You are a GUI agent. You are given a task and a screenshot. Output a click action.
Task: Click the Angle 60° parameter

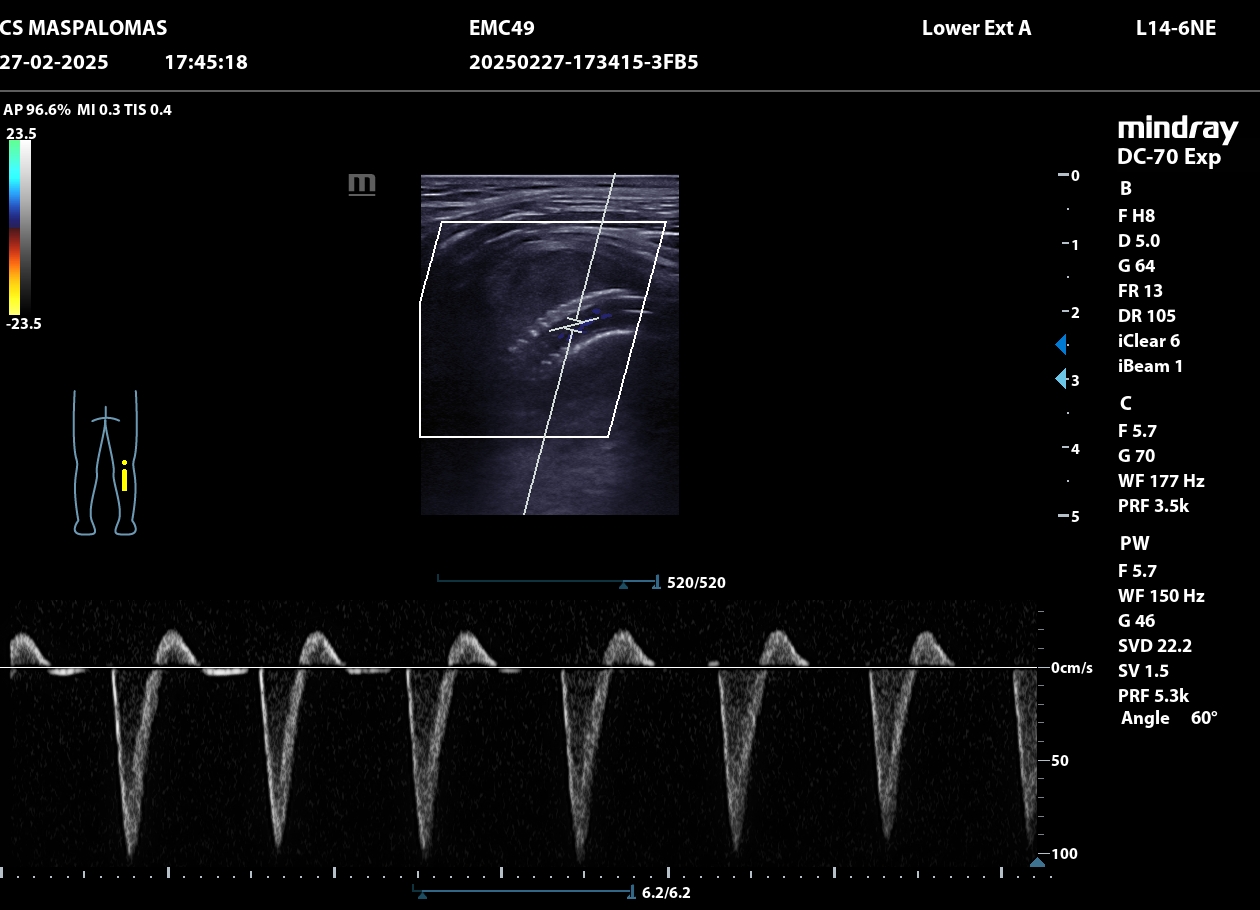click(1168, 718)
